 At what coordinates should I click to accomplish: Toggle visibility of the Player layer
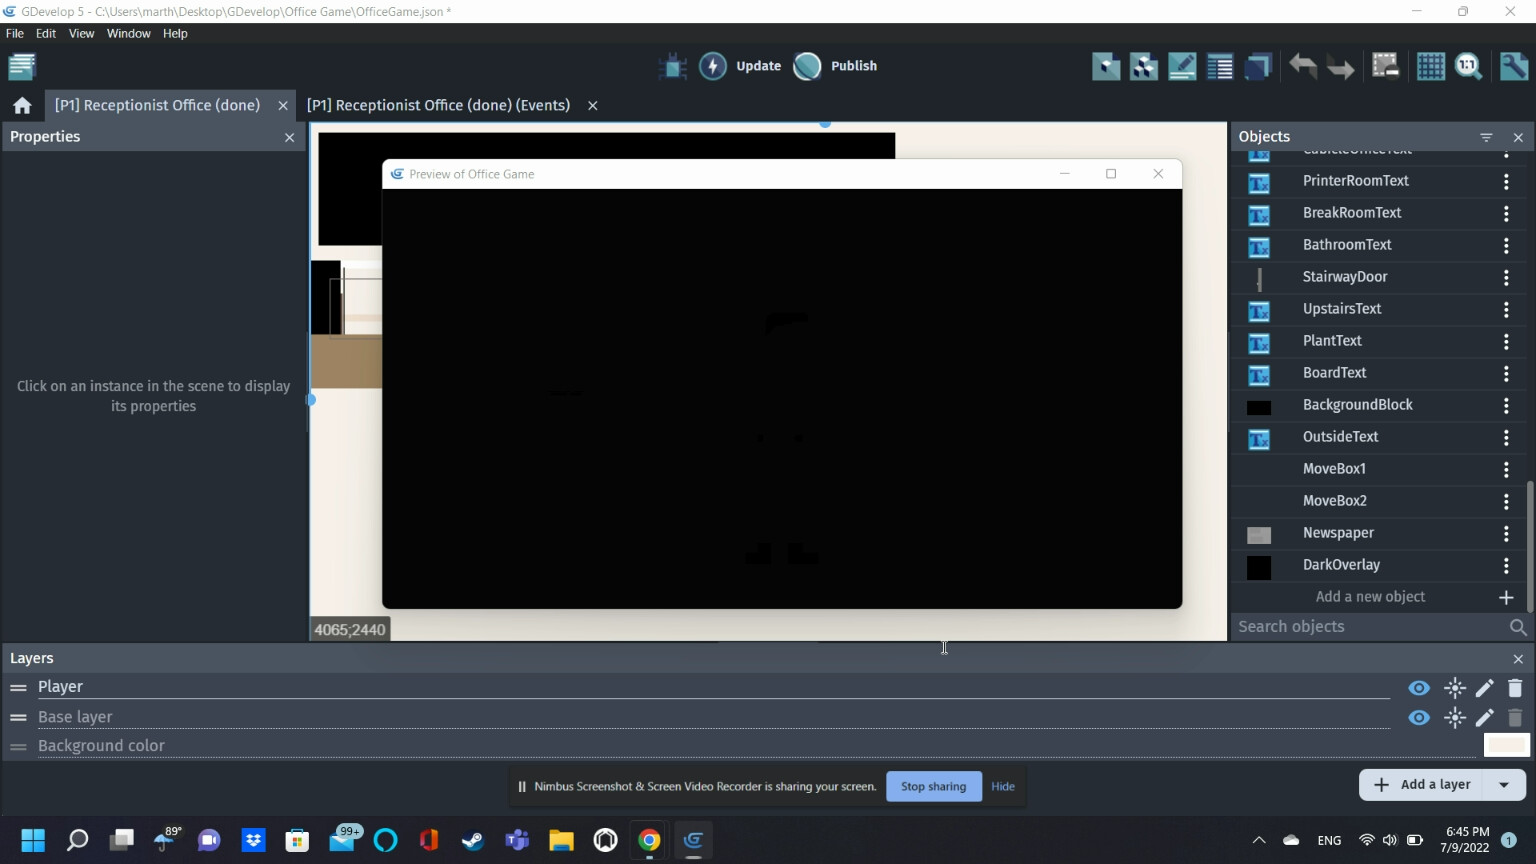coord(1419,688)
